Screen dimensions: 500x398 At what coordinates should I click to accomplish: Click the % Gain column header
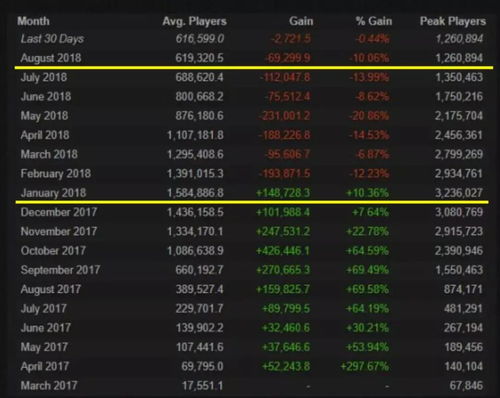pos(374,21)
